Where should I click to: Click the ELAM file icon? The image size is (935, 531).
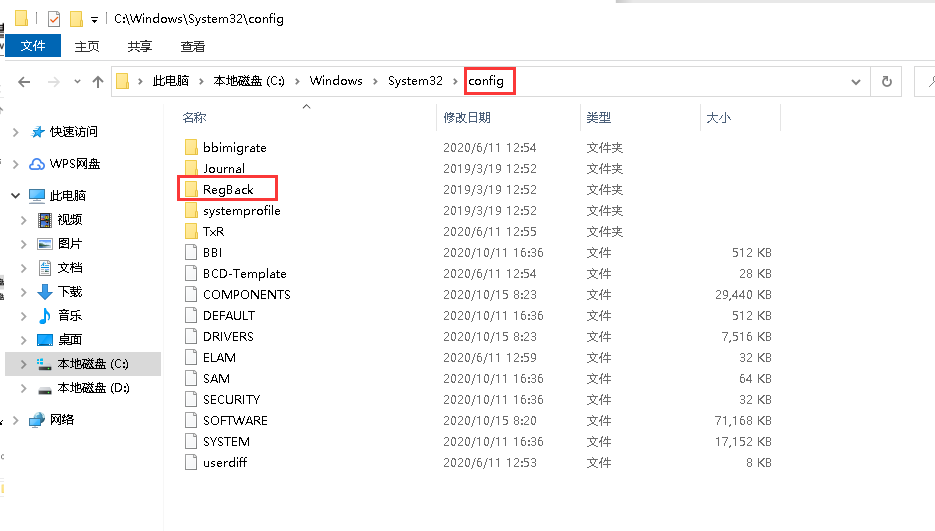(191, 357)
